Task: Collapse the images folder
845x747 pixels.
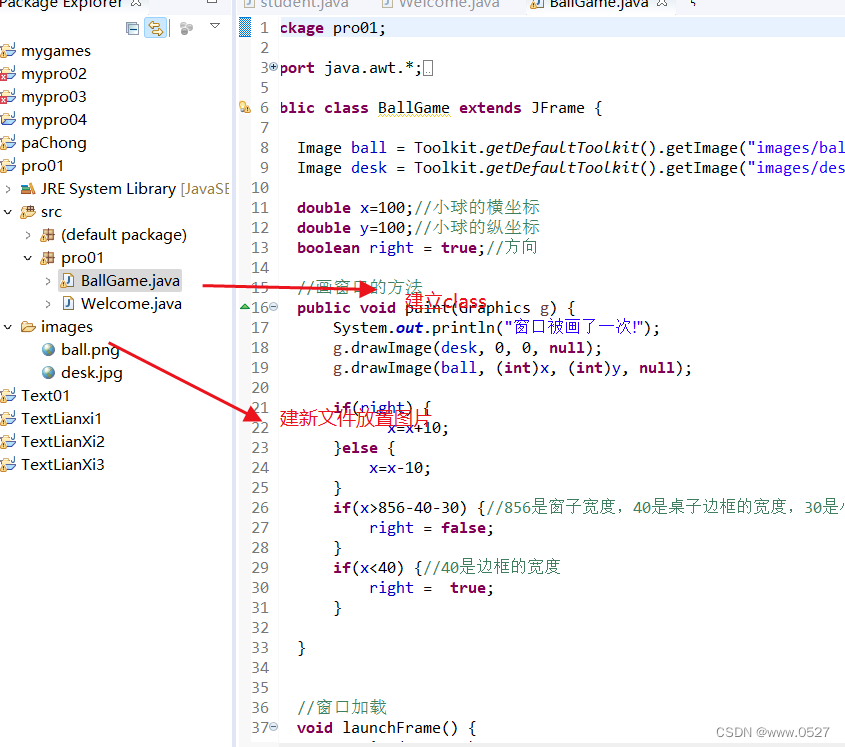Action: pyautogui.click(x=8, y=327)
